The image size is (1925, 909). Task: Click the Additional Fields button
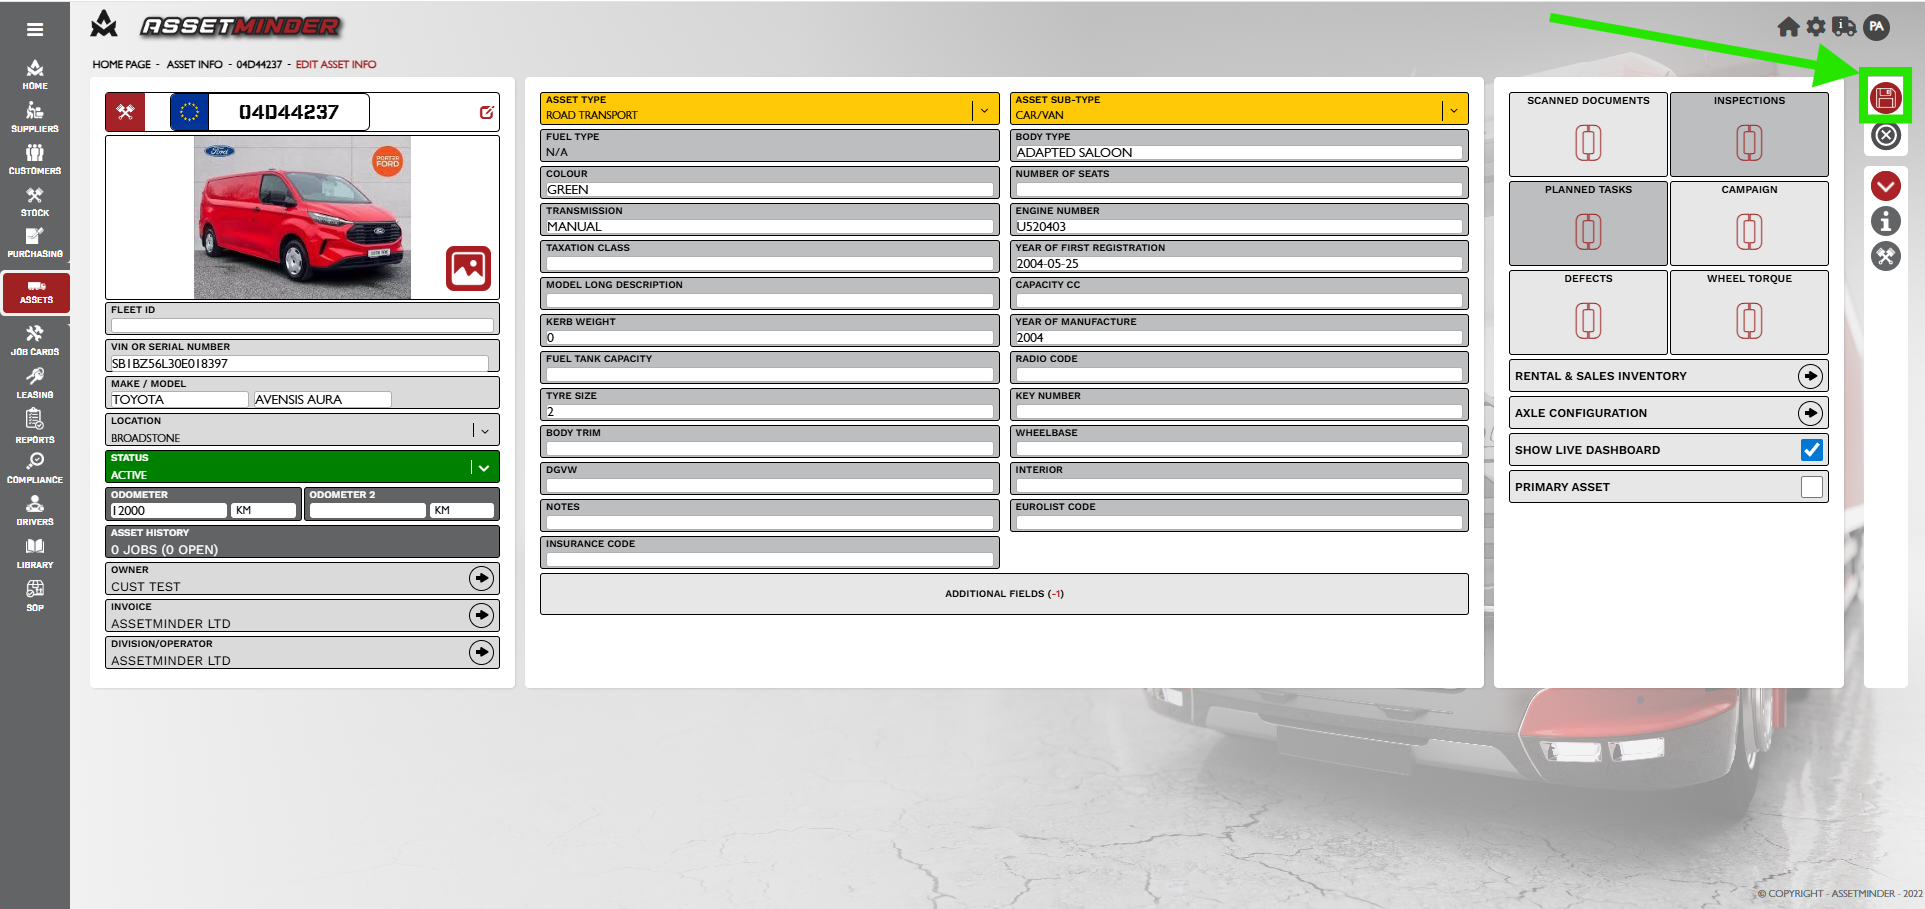pos(1003,594)
